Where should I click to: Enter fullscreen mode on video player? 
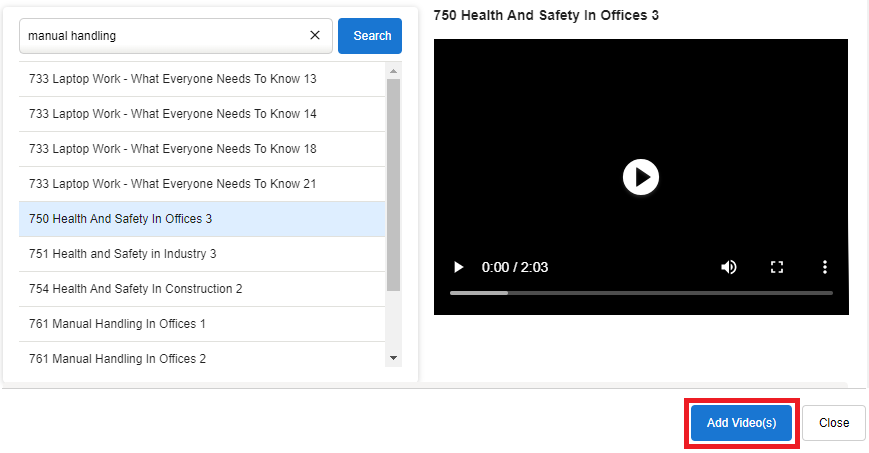pyautogui.click(x=777, y=267)
